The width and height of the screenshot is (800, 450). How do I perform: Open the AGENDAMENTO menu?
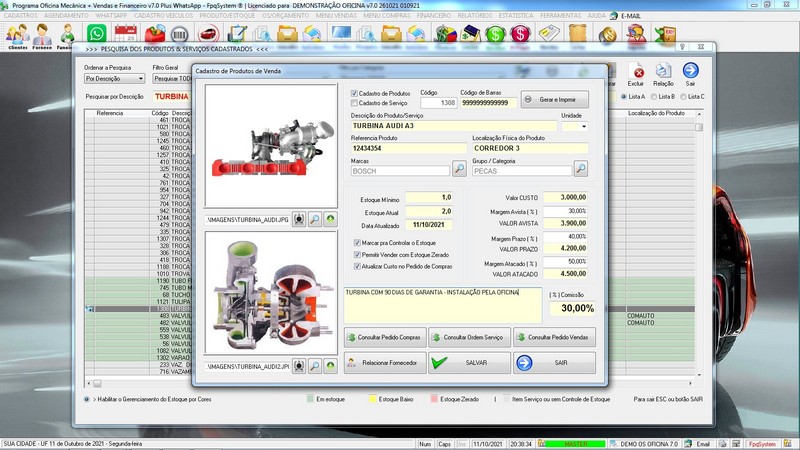pos(66,16)
